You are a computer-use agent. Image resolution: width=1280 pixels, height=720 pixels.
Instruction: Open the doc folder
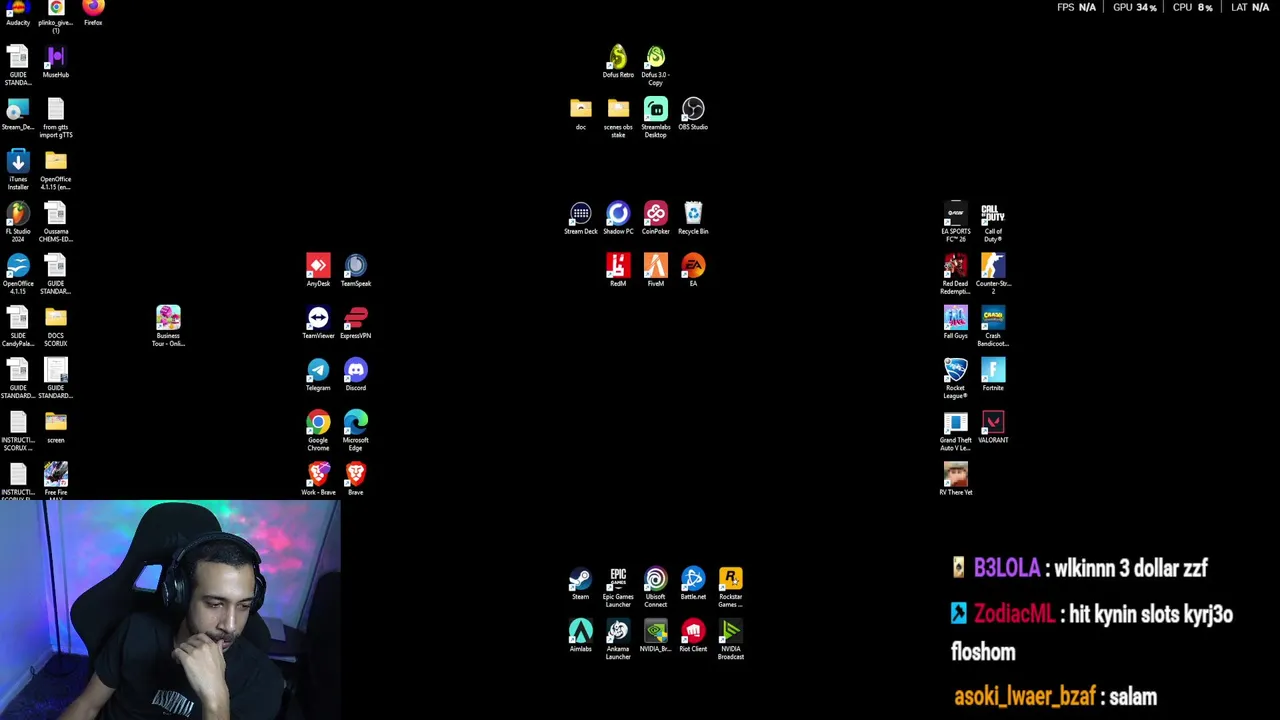click(581, 114)
